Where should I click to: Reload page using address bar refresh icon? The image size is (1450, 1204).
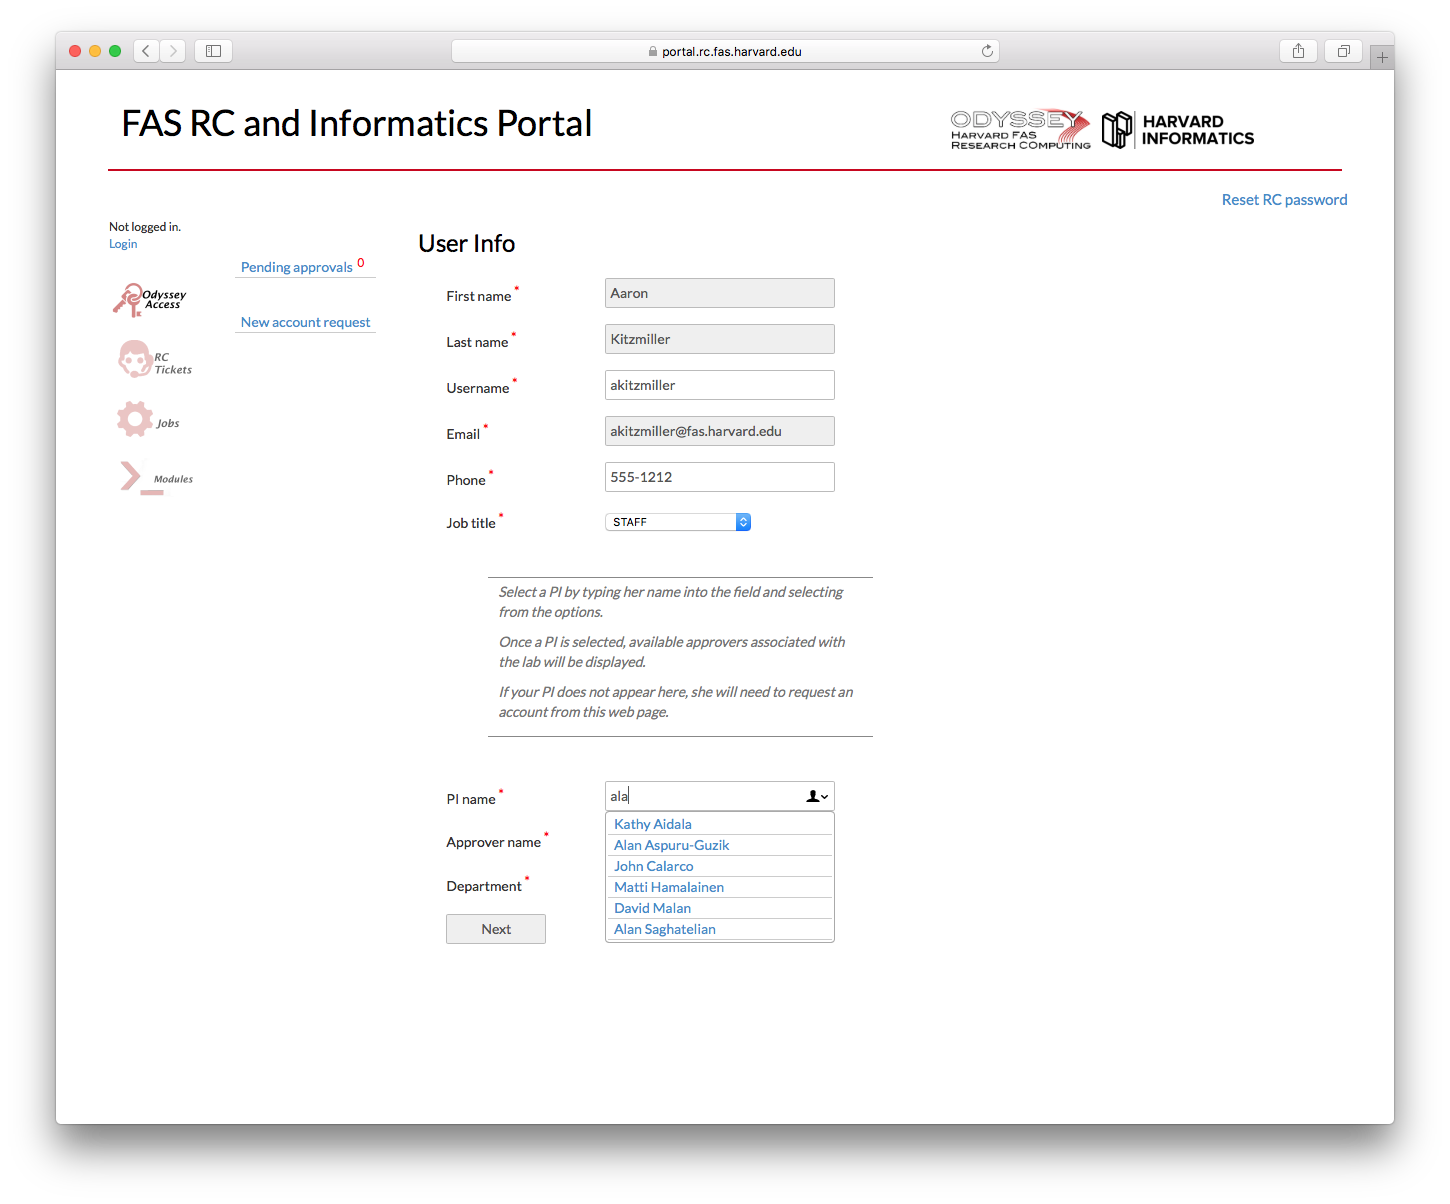point(987,51)
